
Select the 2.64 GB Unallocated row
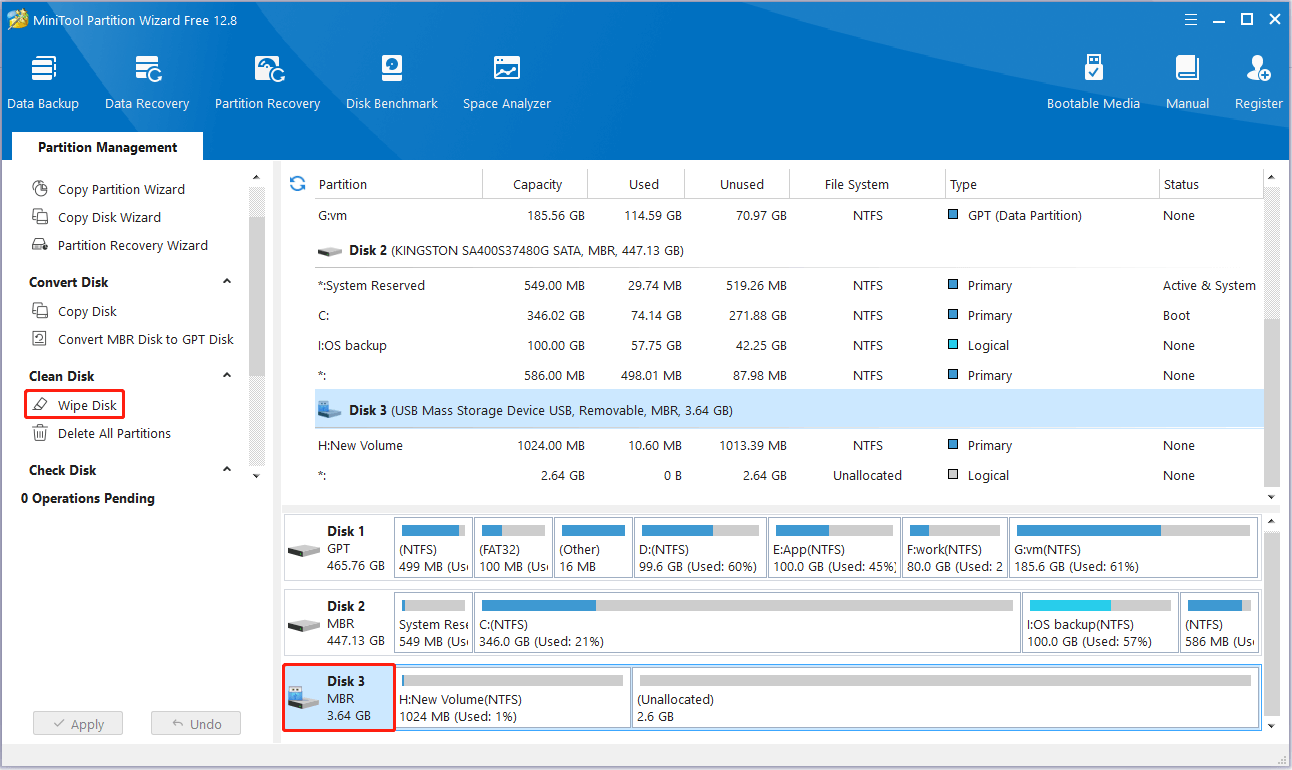point(788,475)
